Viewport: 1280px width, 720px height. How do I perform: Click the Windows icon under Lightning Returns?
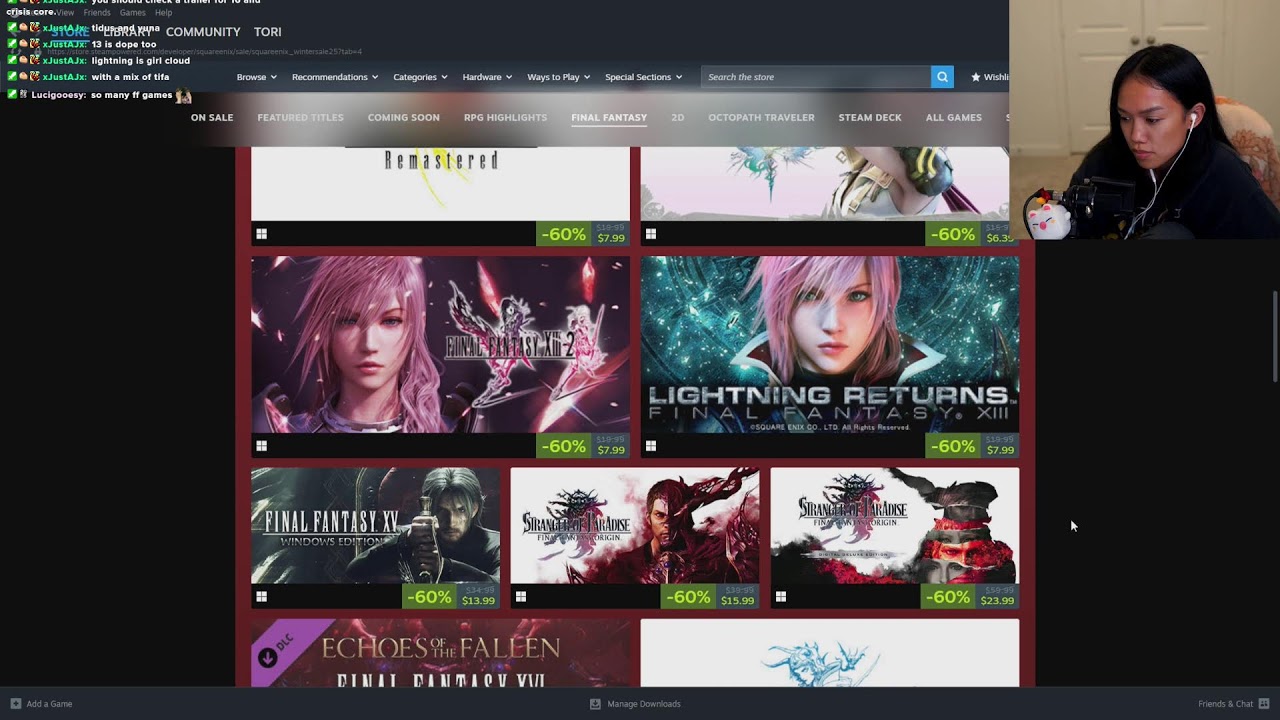pos(651,446)
